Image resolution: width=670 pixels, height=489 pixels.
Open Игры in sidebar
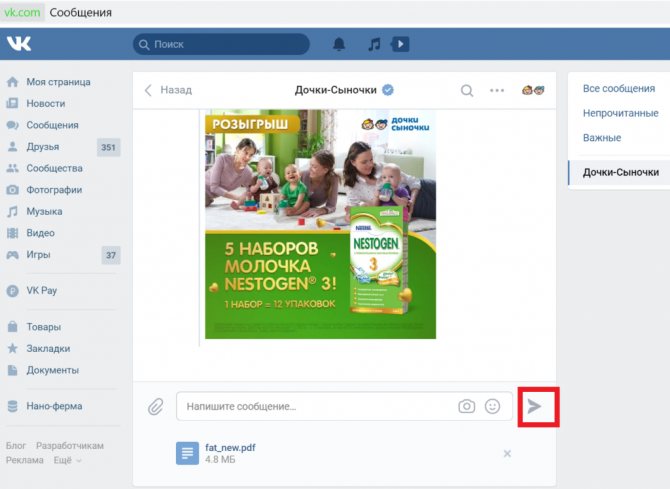[38, 254]
